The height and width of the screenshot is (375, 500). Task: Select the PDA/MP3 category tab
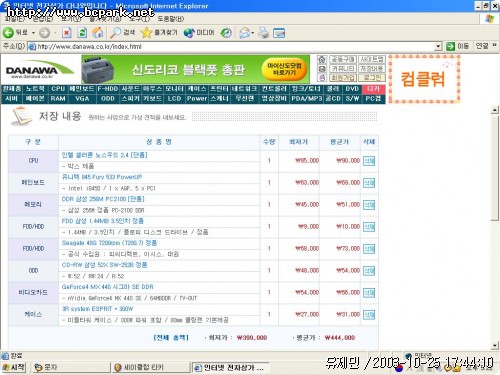tap(306, 99)
